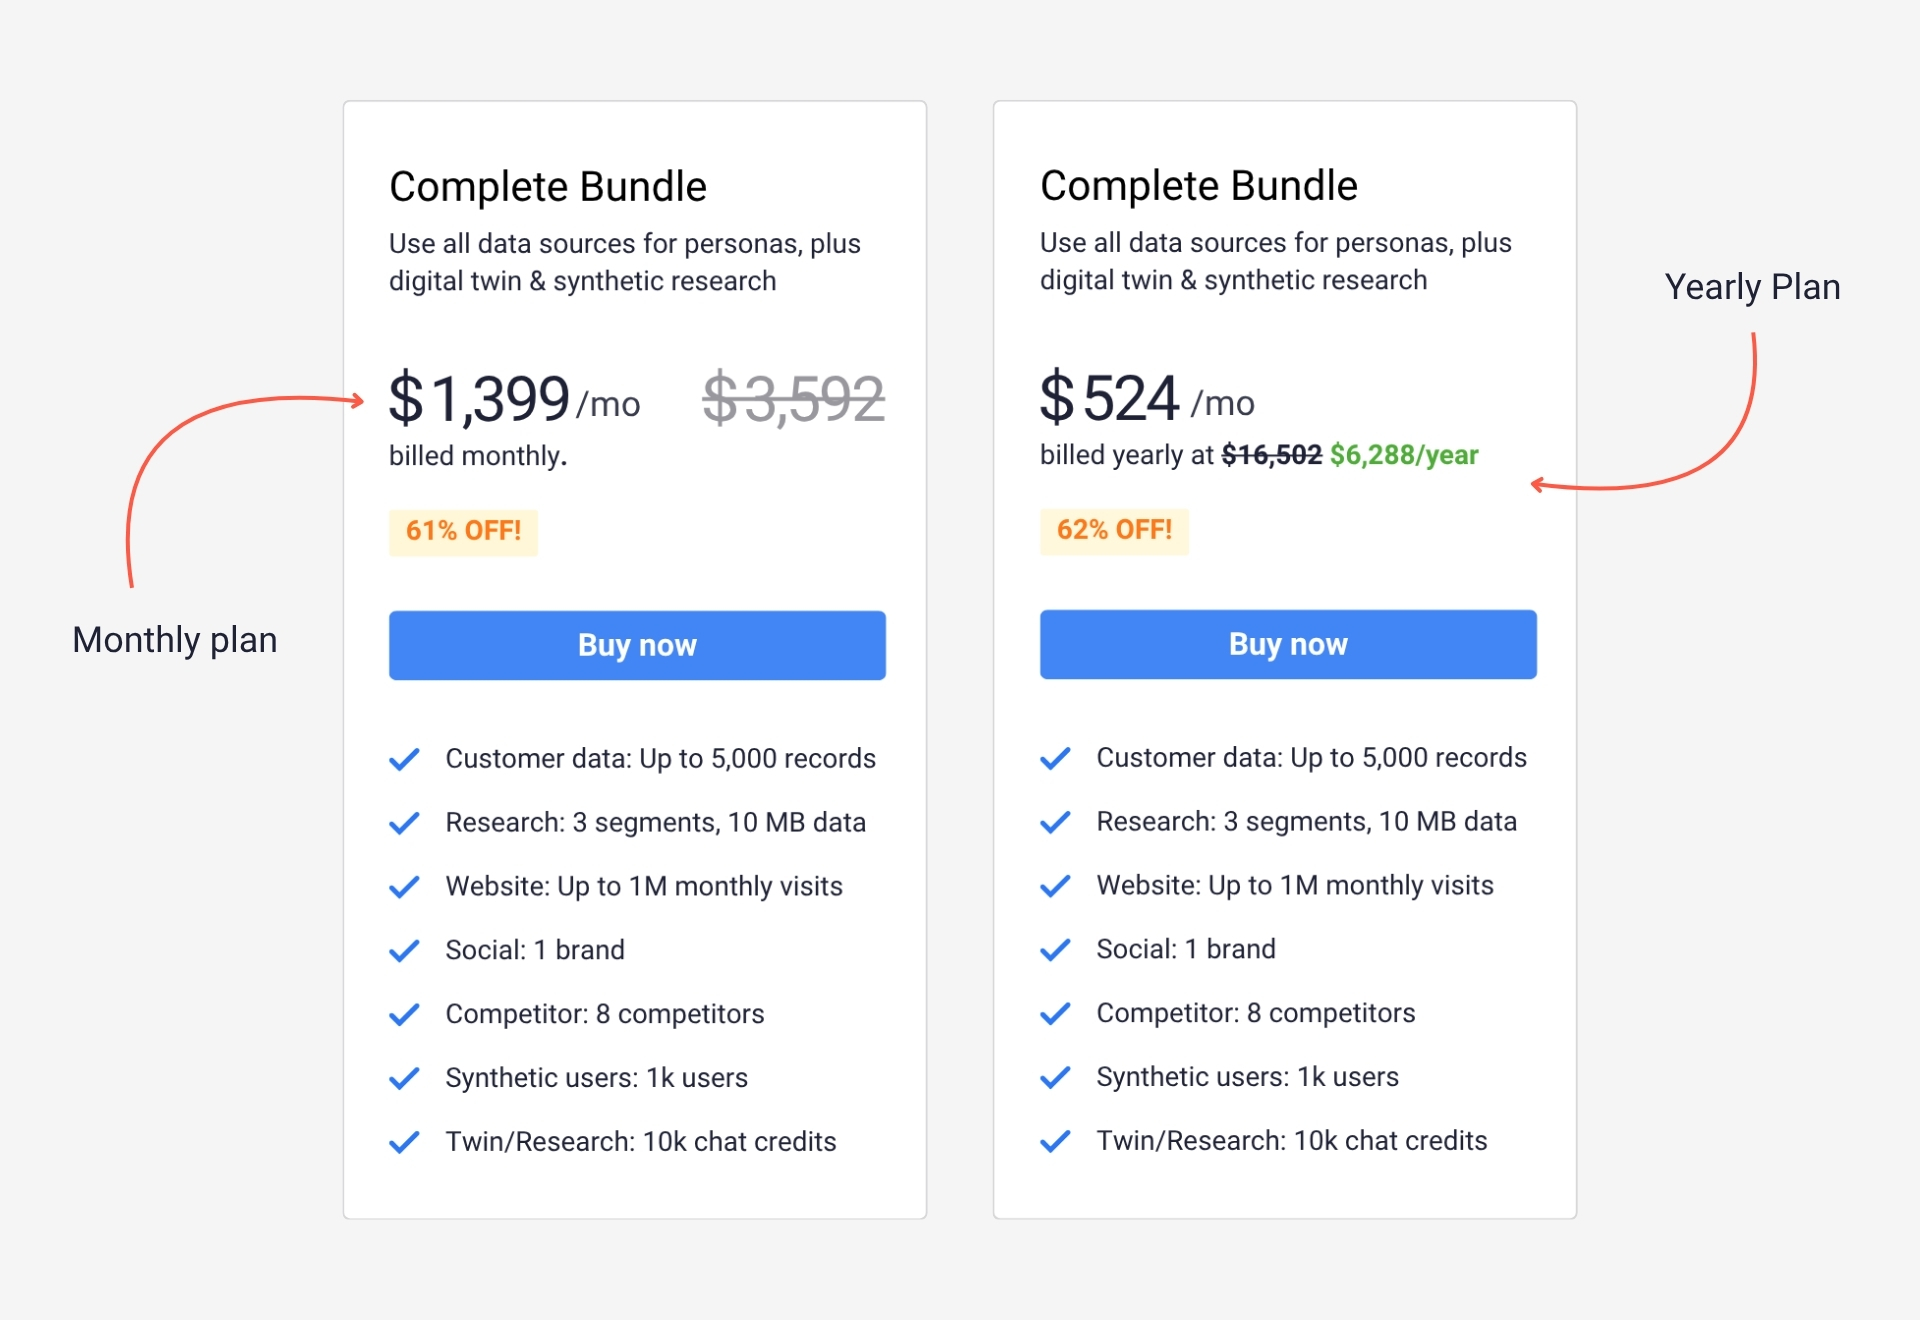Click the monthly card's Complete Bundle heading

548,187
